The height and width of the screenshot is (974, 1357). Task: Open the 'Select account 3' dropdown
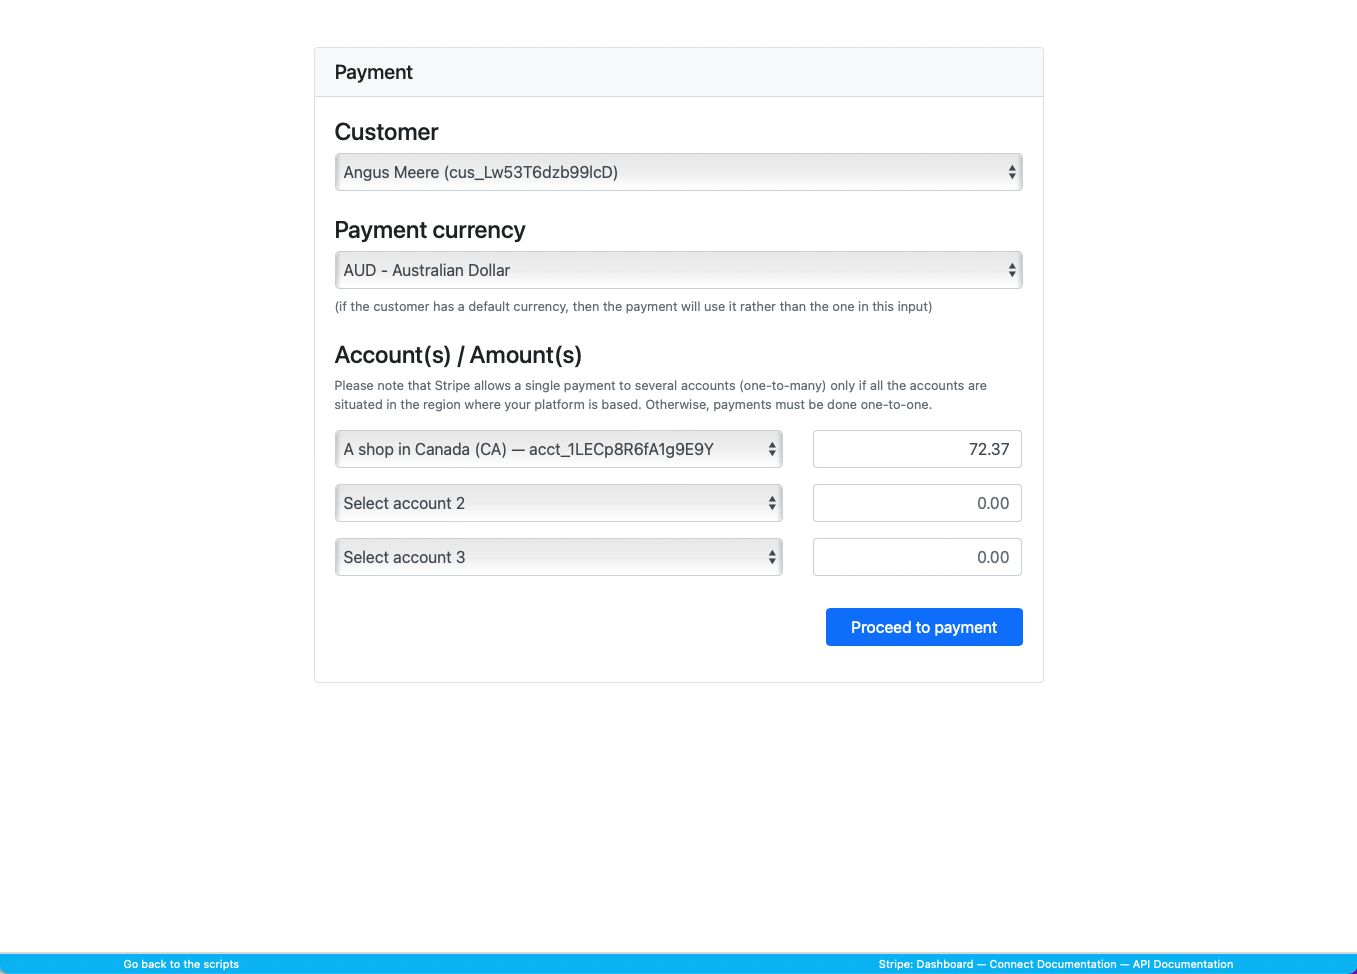point(548,557)
